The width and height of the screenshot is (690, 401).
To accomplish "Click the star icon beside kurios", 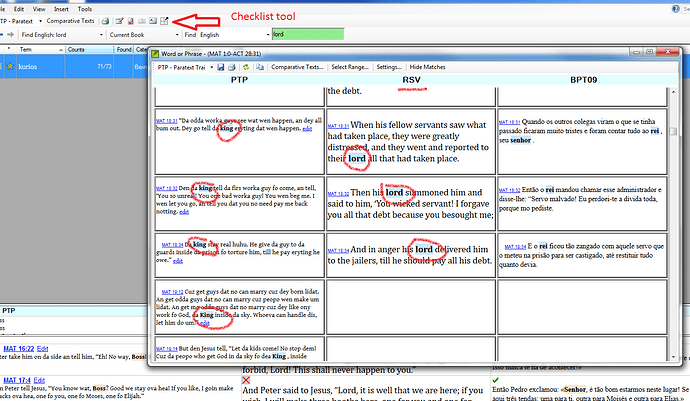I will click(x=10, y=66).
